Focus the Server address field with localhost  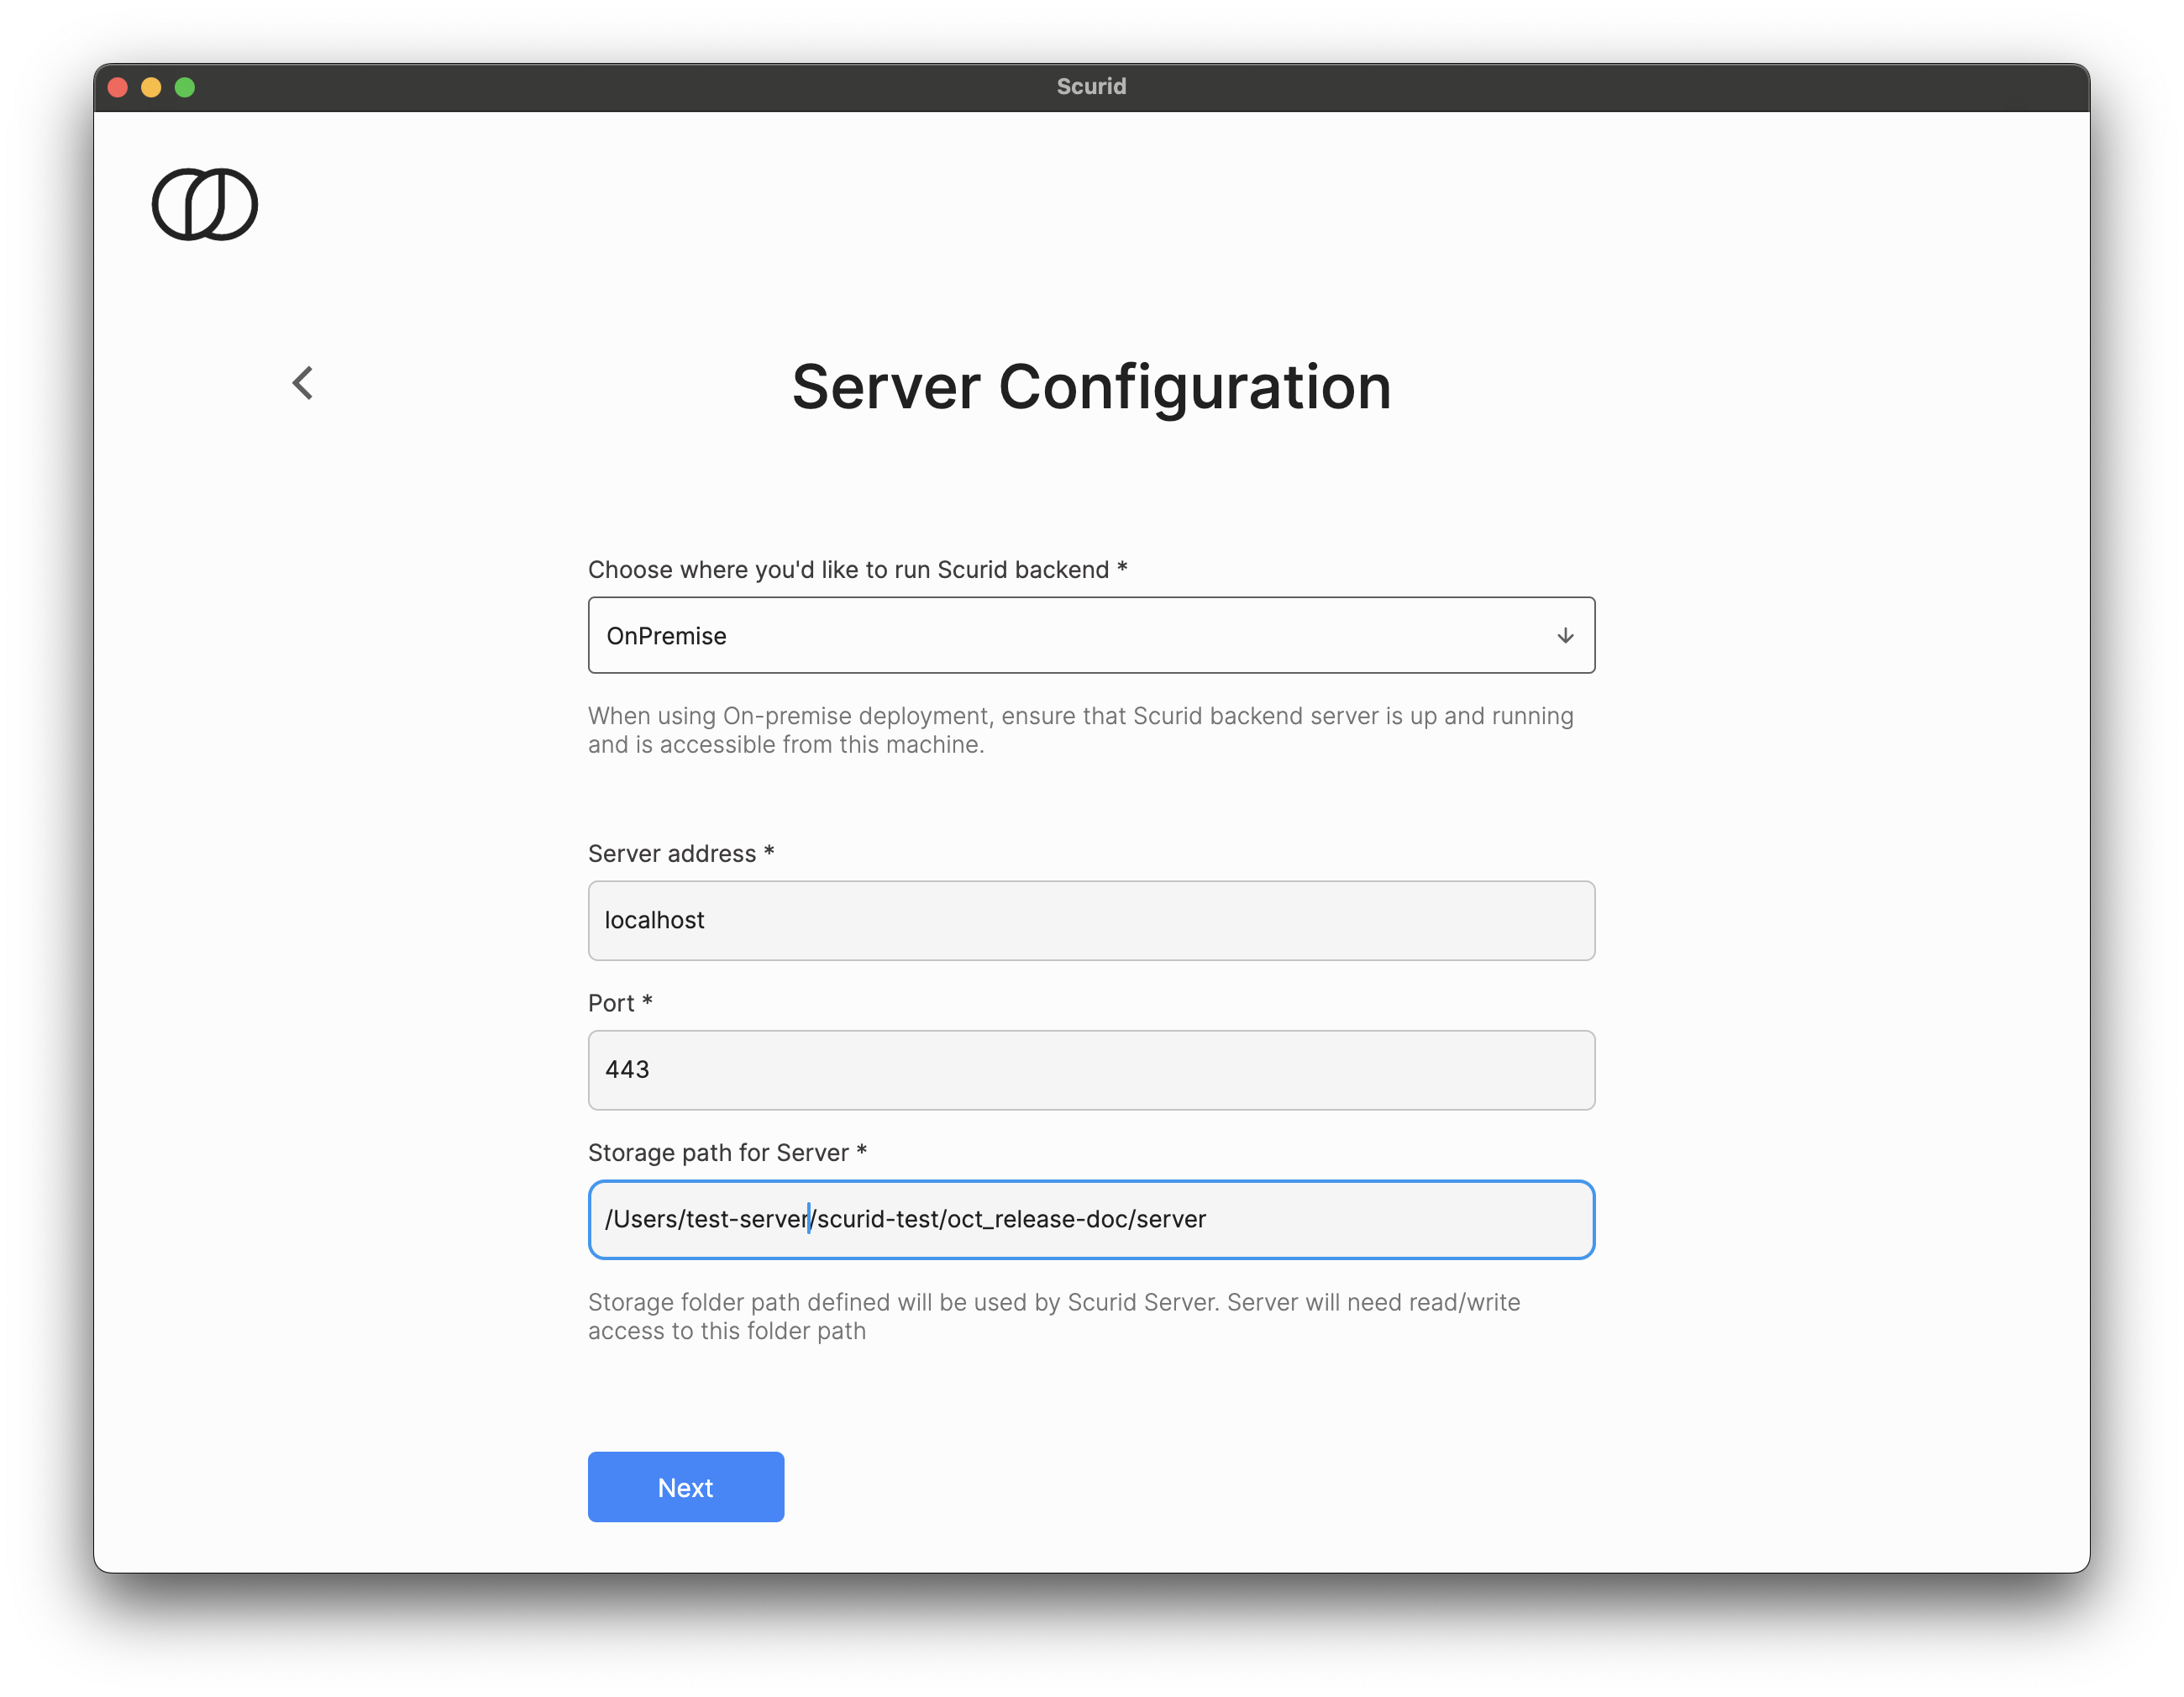(1091, 921)
